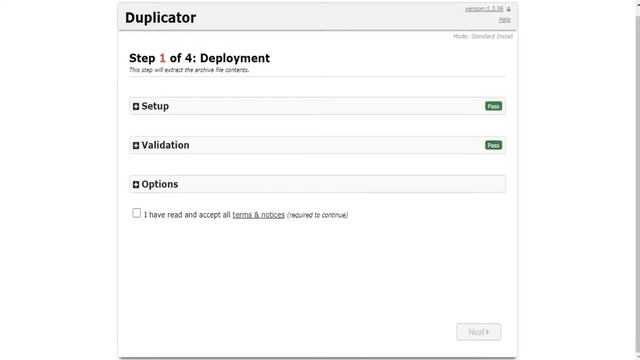Click the Next button
The height and width of the screenshot is (360, 640).
(x=478, y=332)
